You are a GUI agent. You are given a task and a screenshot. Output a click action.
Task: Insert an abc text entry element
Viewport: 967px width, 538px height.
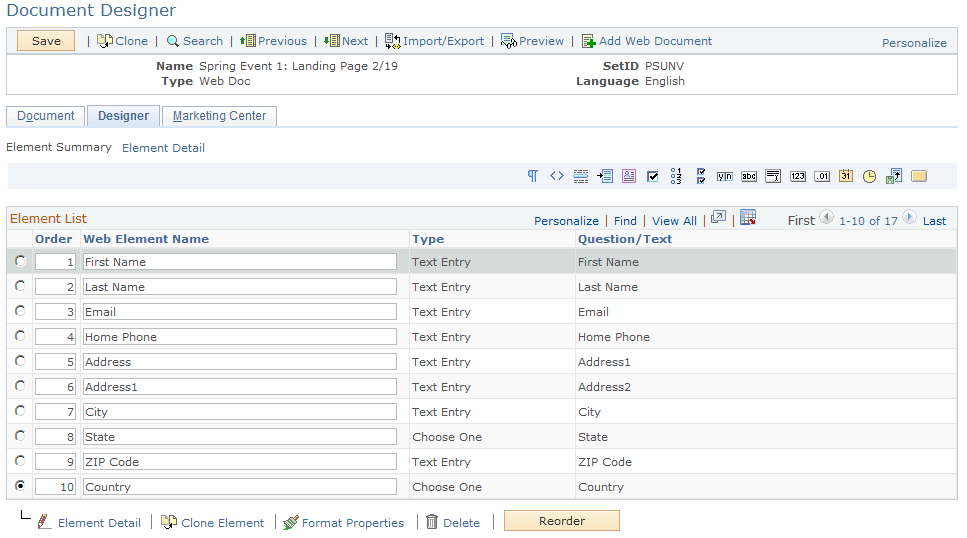coord(749,176)
